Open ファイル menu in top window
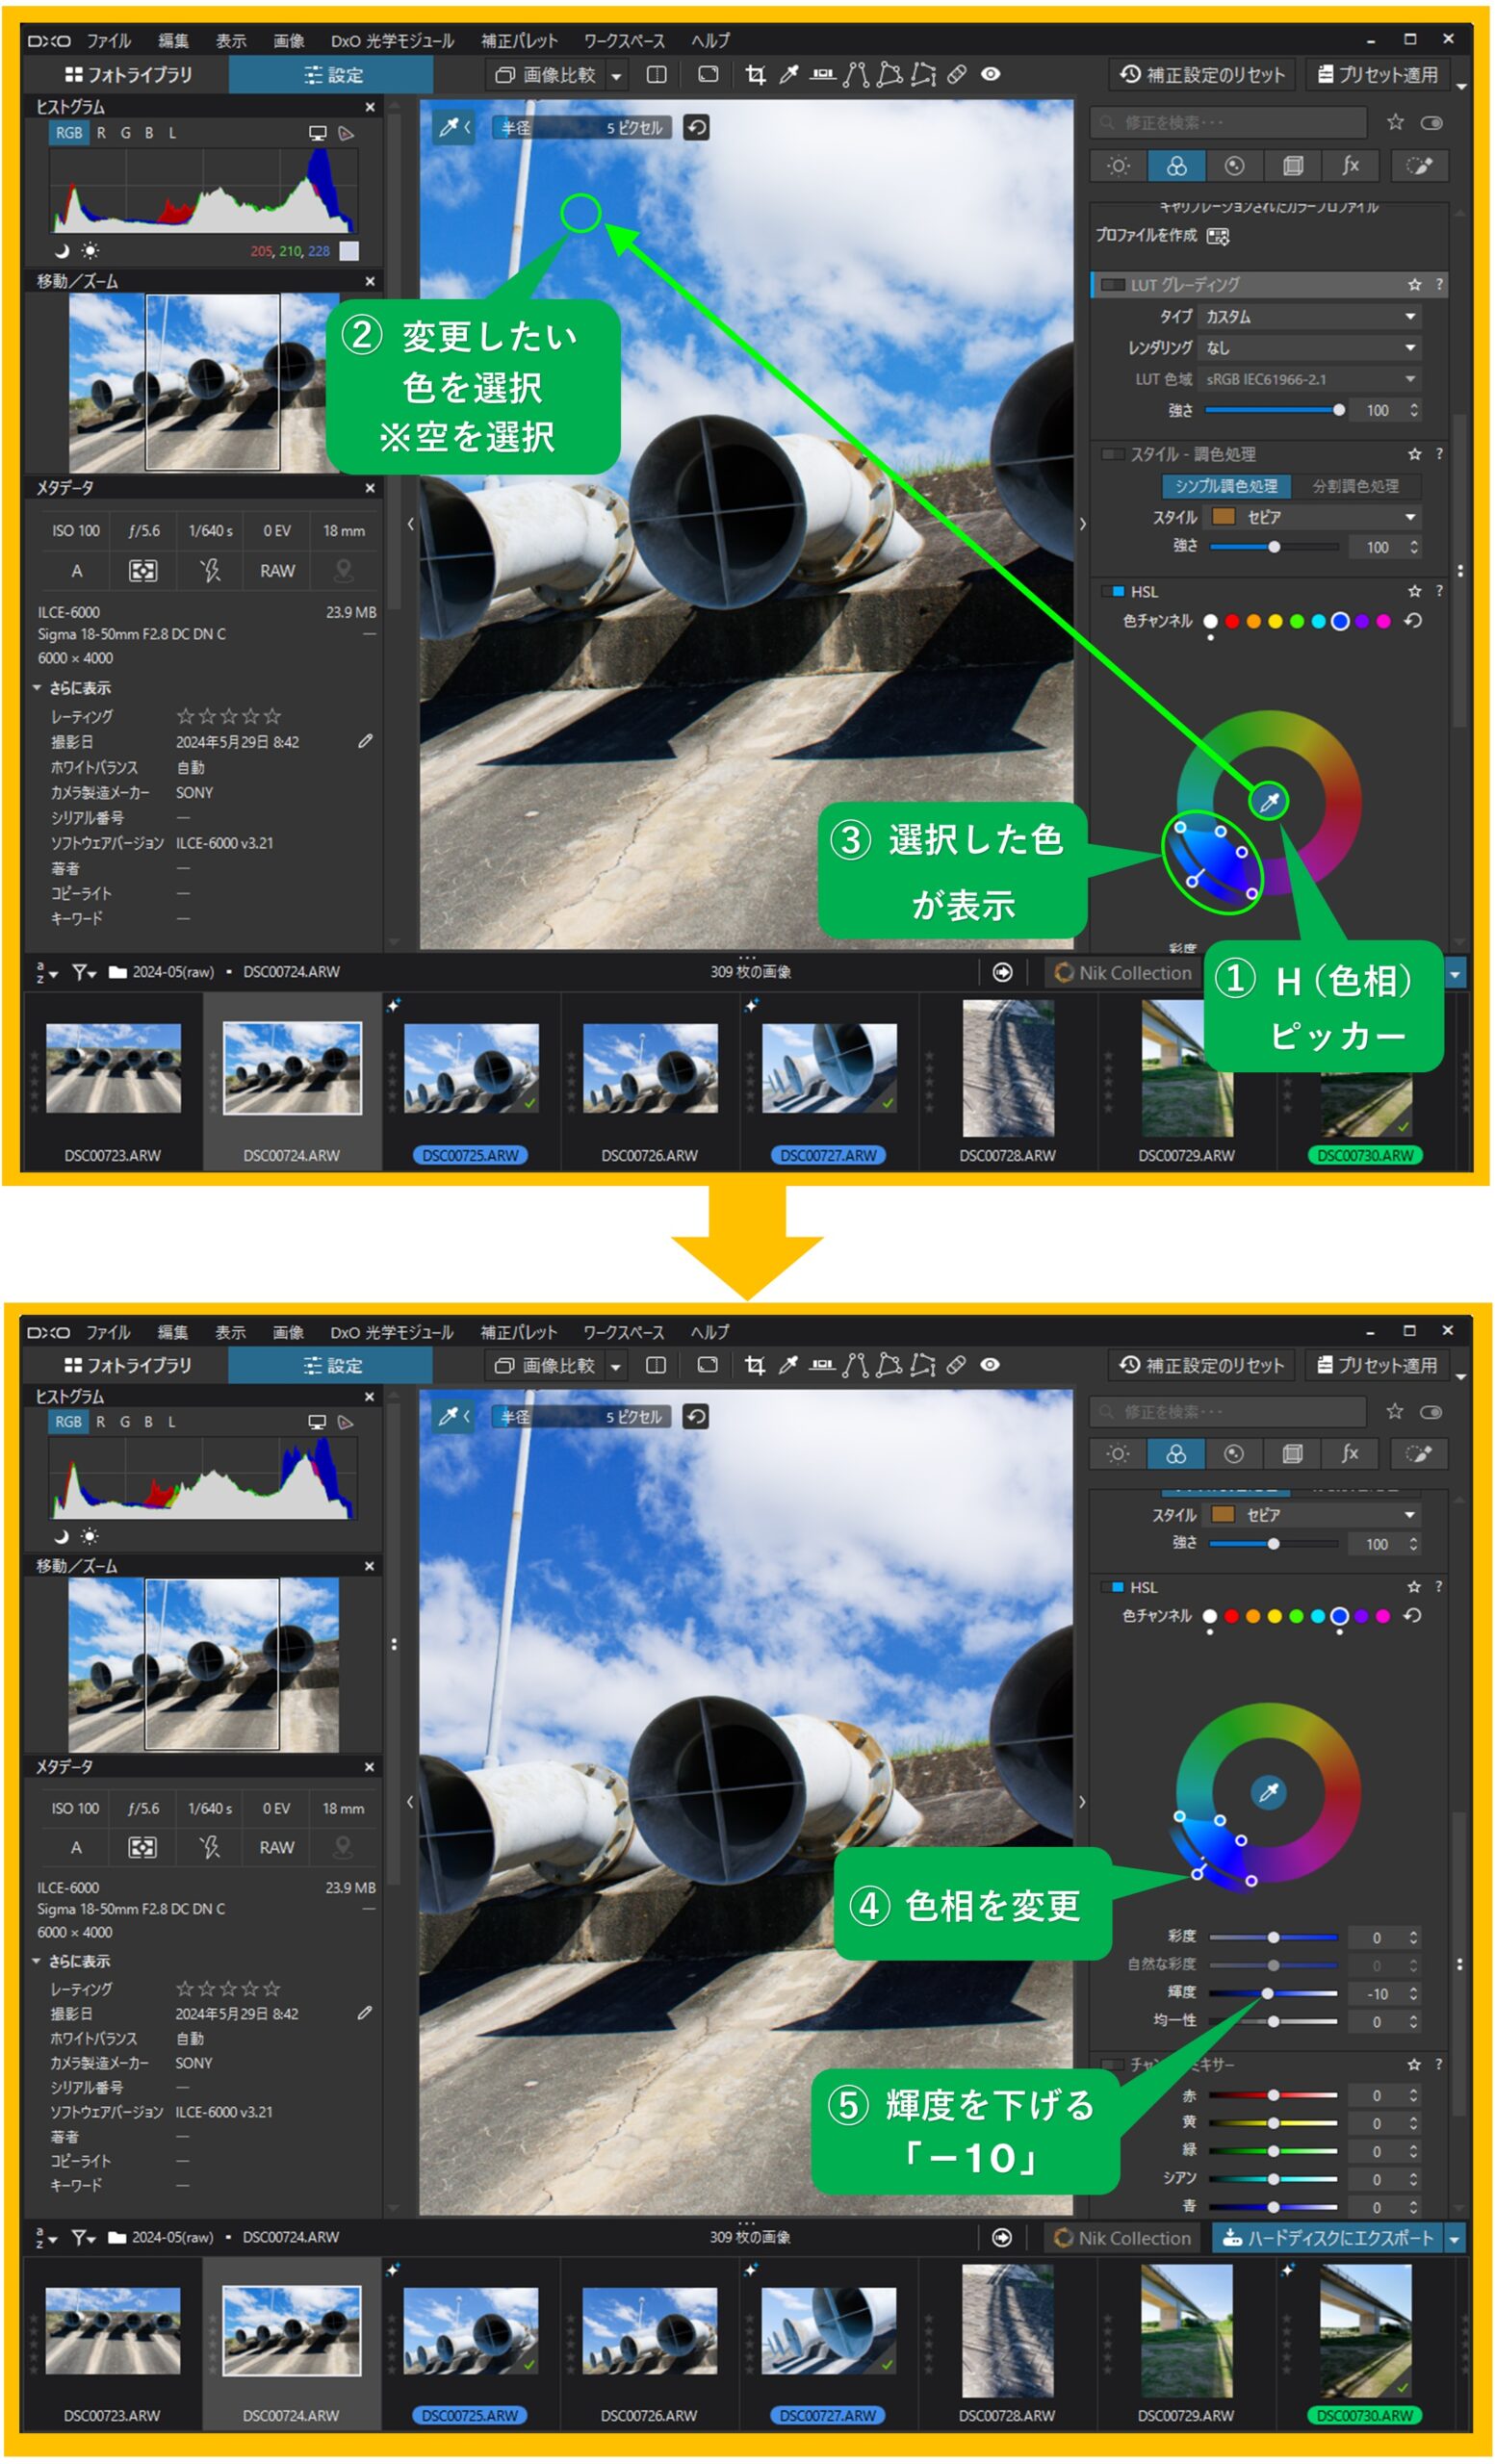This screenshot has height=2464, width=1495. (108, 41)
